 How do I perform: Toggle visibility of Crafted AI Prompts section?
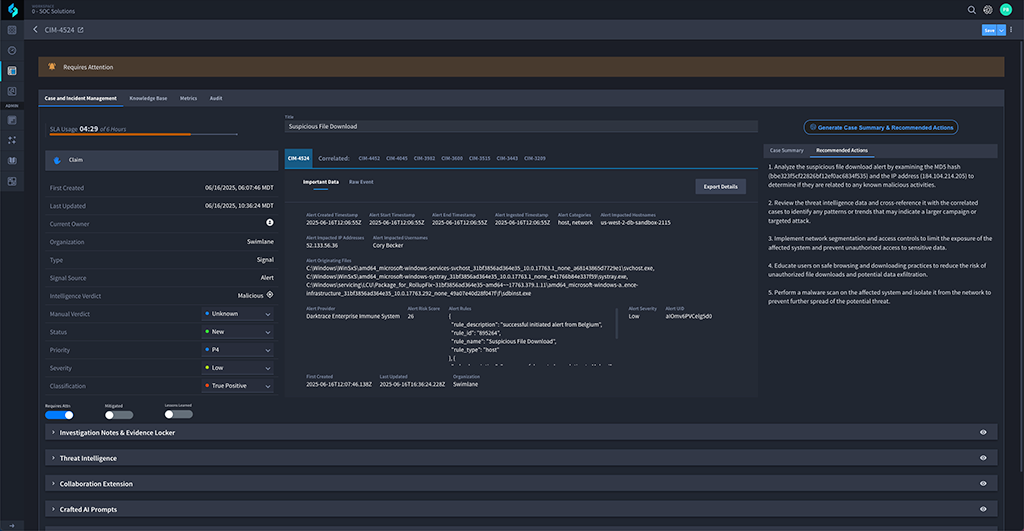[x=983, y=509]
